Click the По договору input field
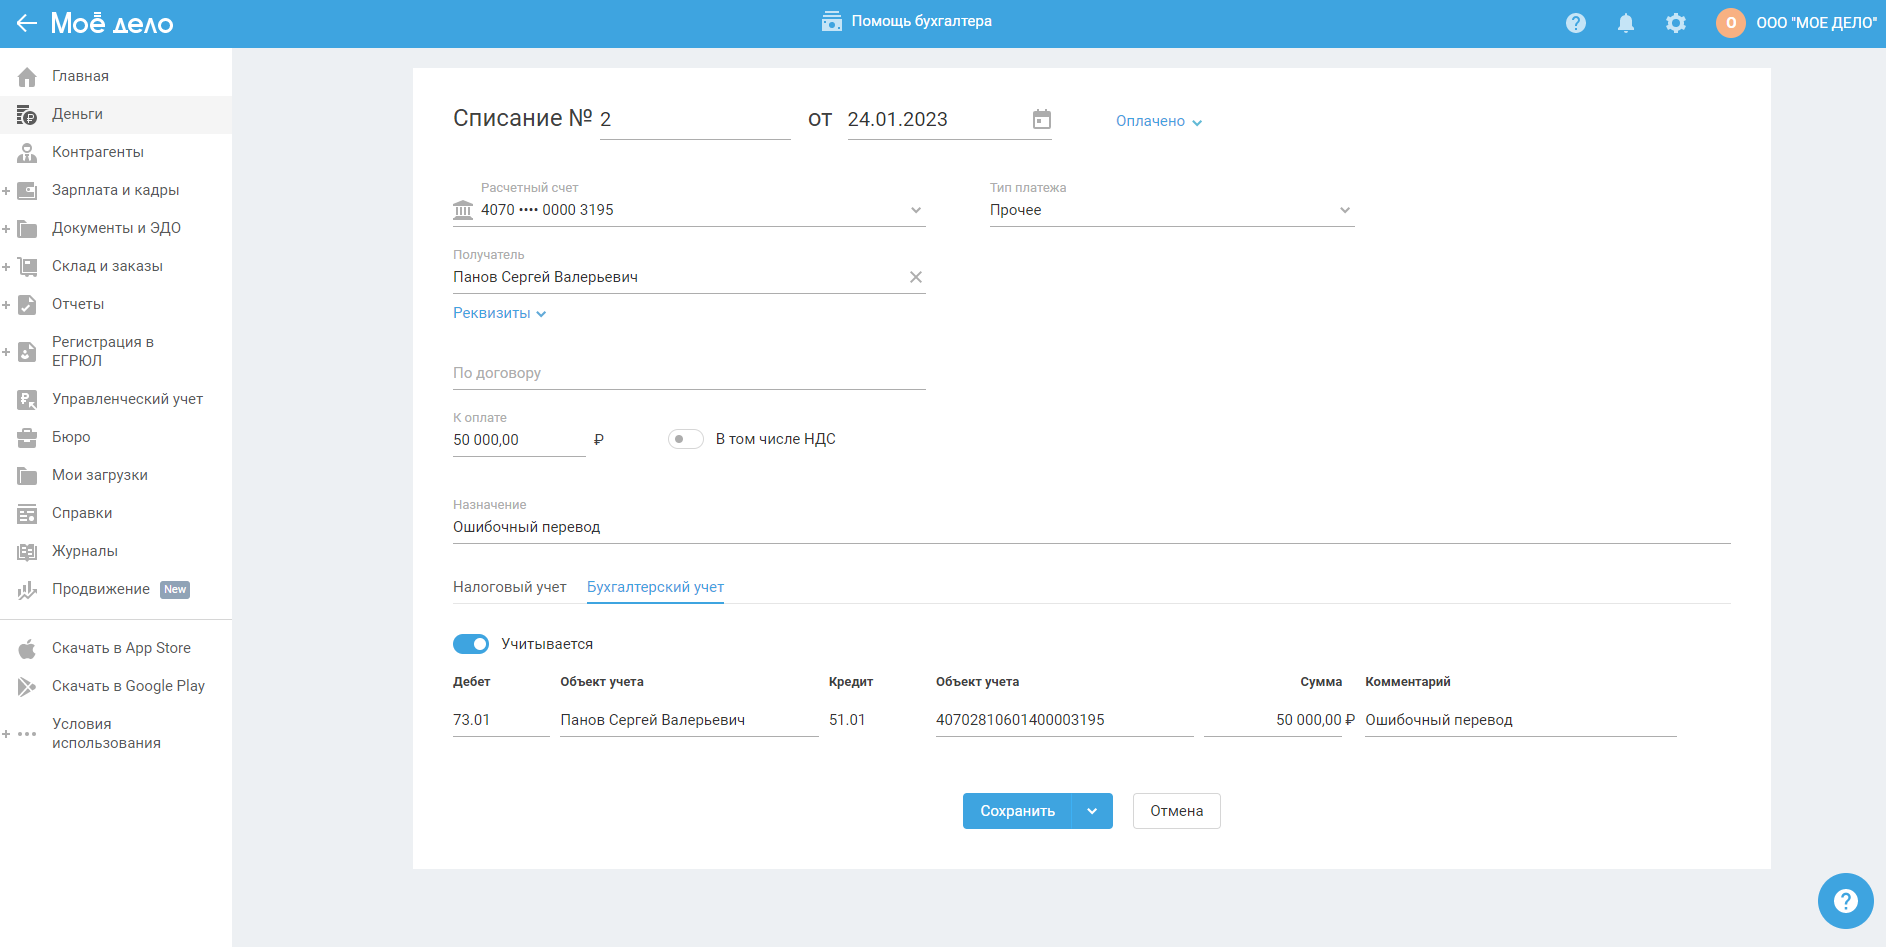This screenshot has width=1886, height=947. pyautogui.click(x=688, y=374)
